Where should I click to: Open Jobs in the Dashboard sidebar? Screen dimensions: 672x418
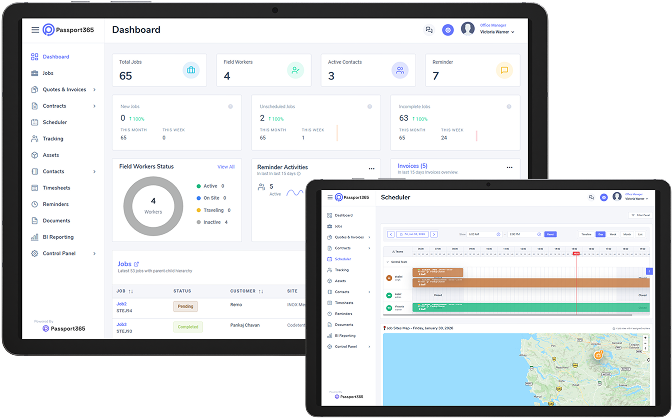[x=48, y=73]
